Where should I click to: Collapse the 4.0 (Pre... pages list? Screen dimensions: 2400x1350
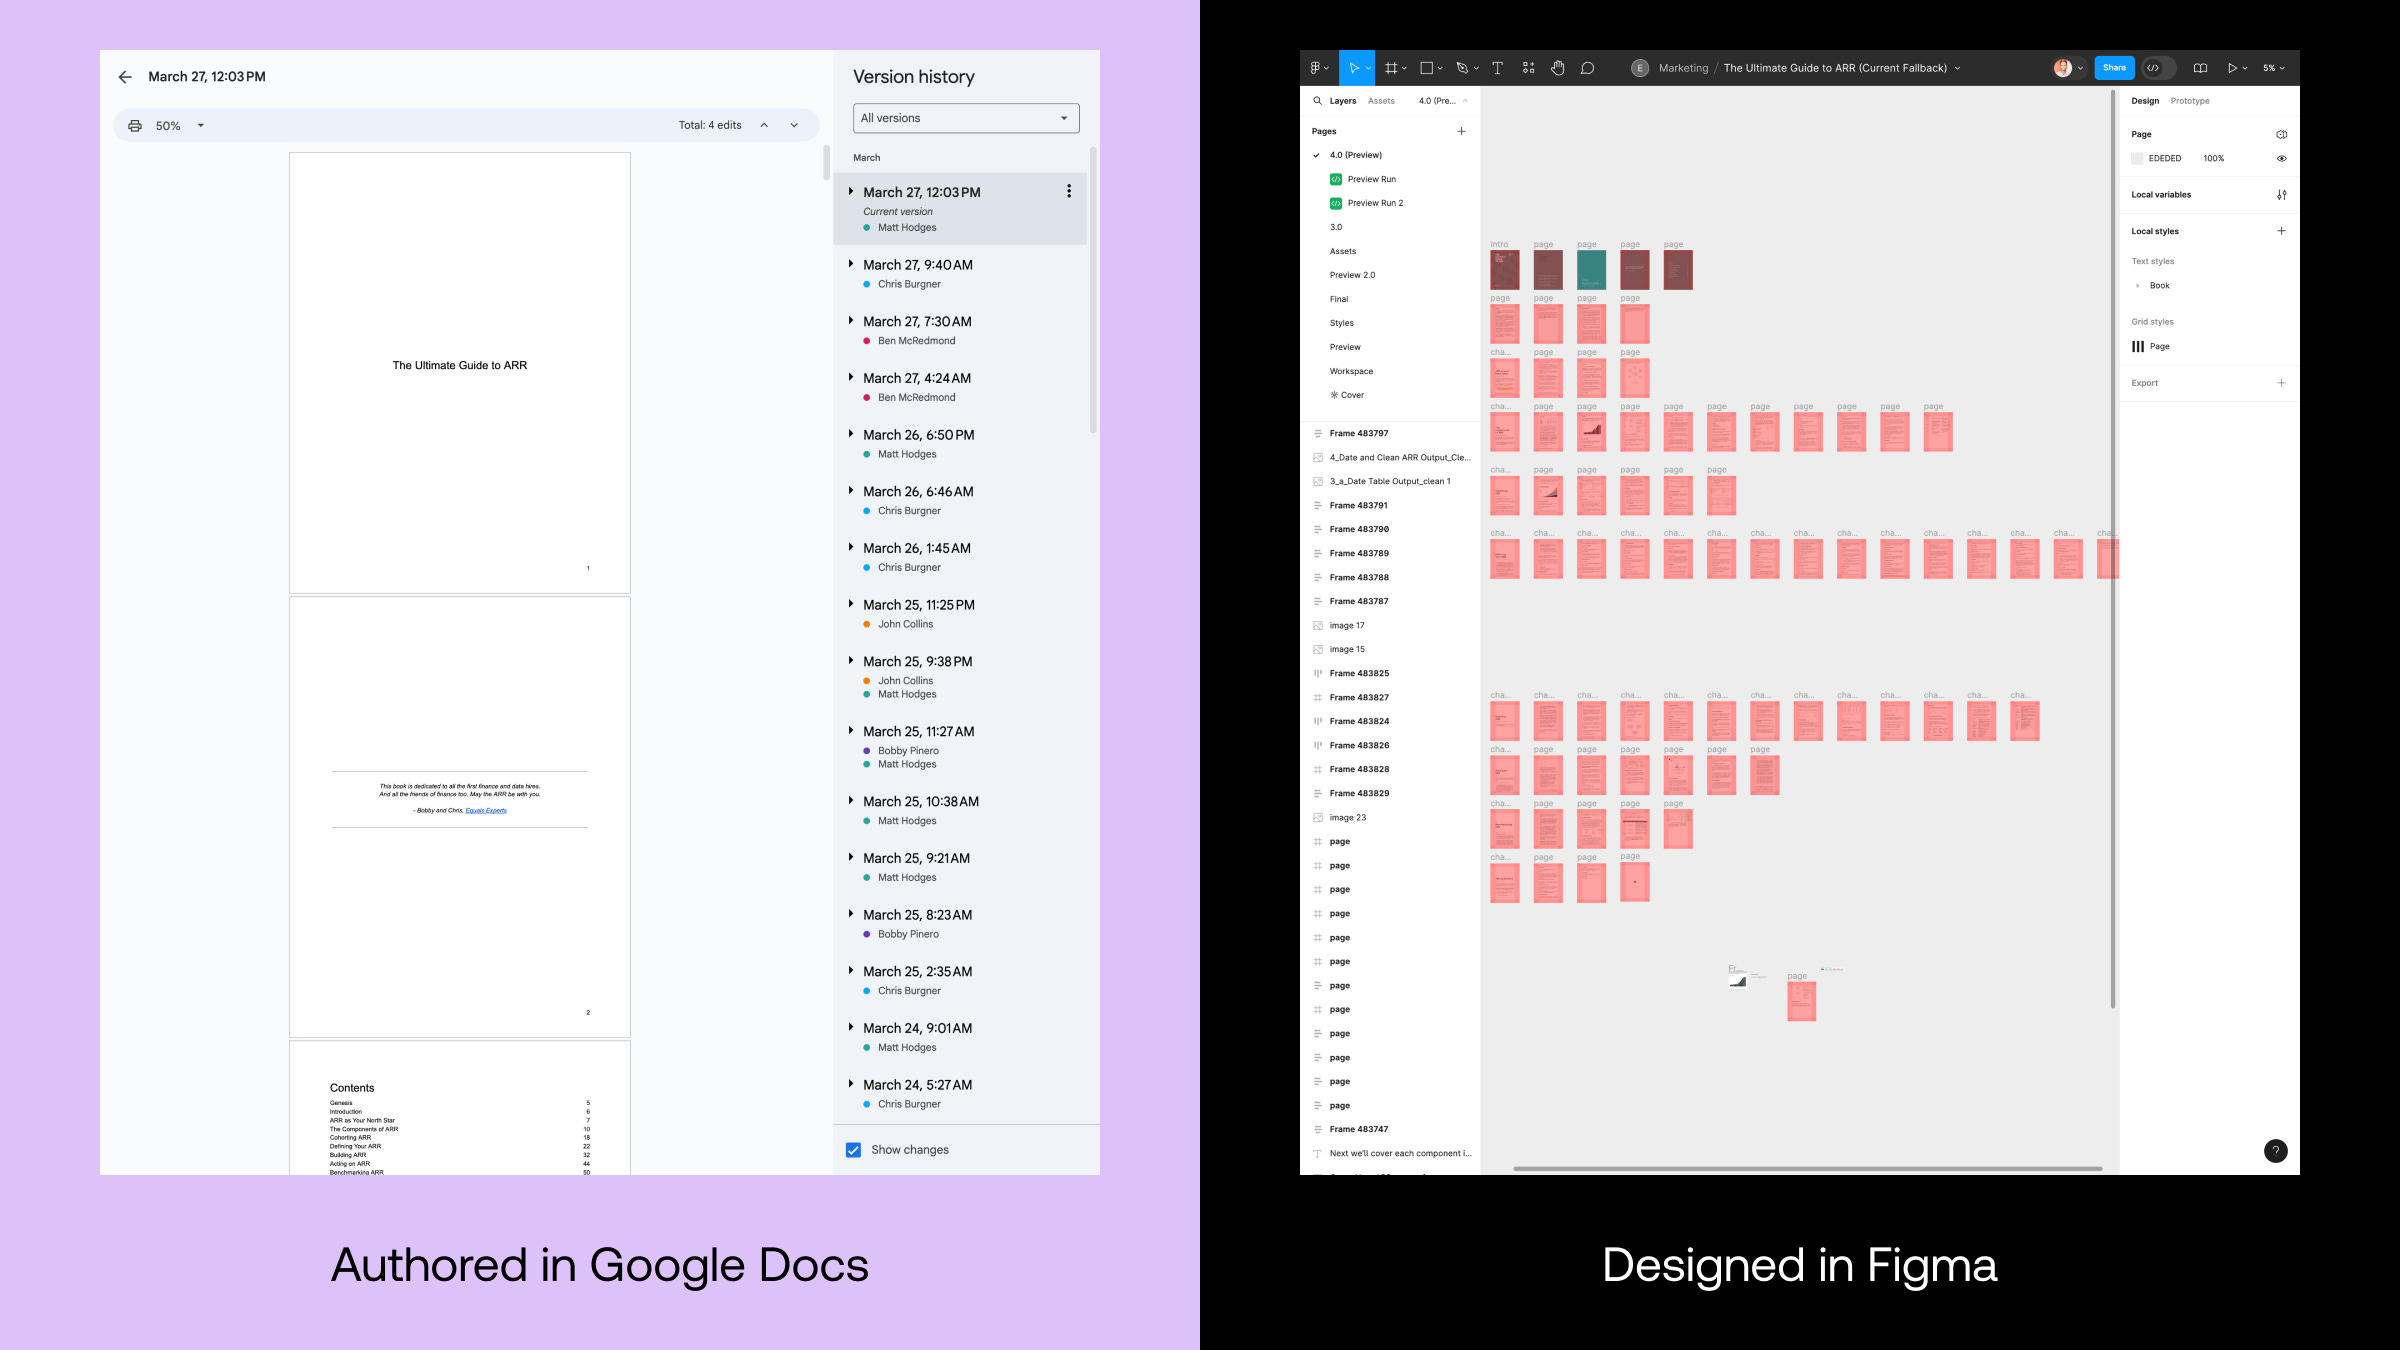click(1443, 101)
